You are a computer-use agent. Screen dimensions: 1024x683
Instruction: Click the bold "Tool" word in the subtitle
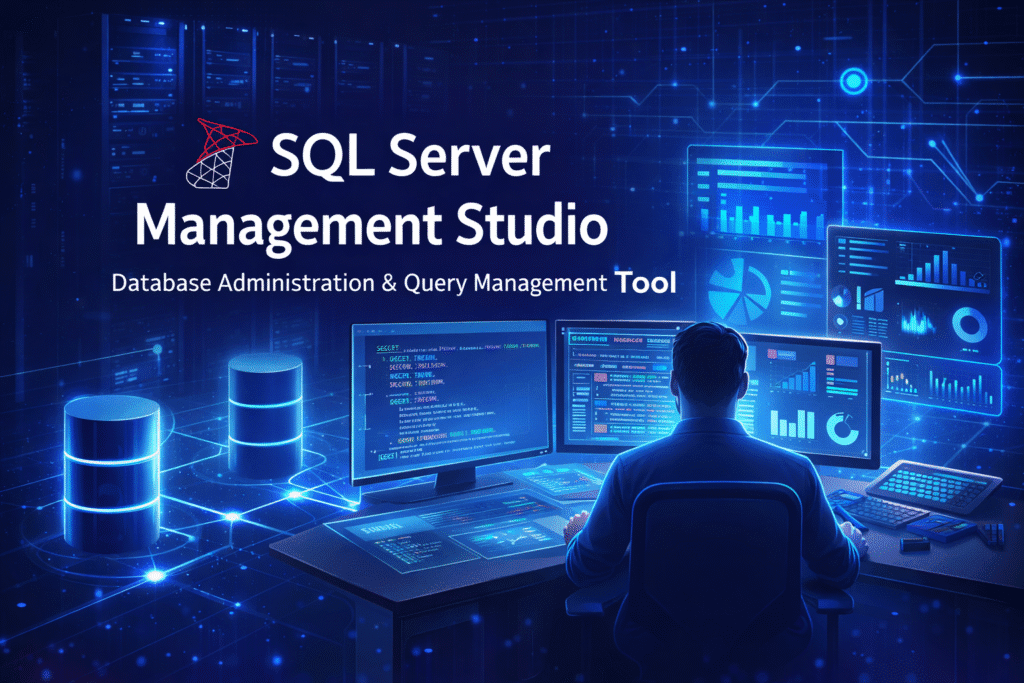(x=647, y=283)
